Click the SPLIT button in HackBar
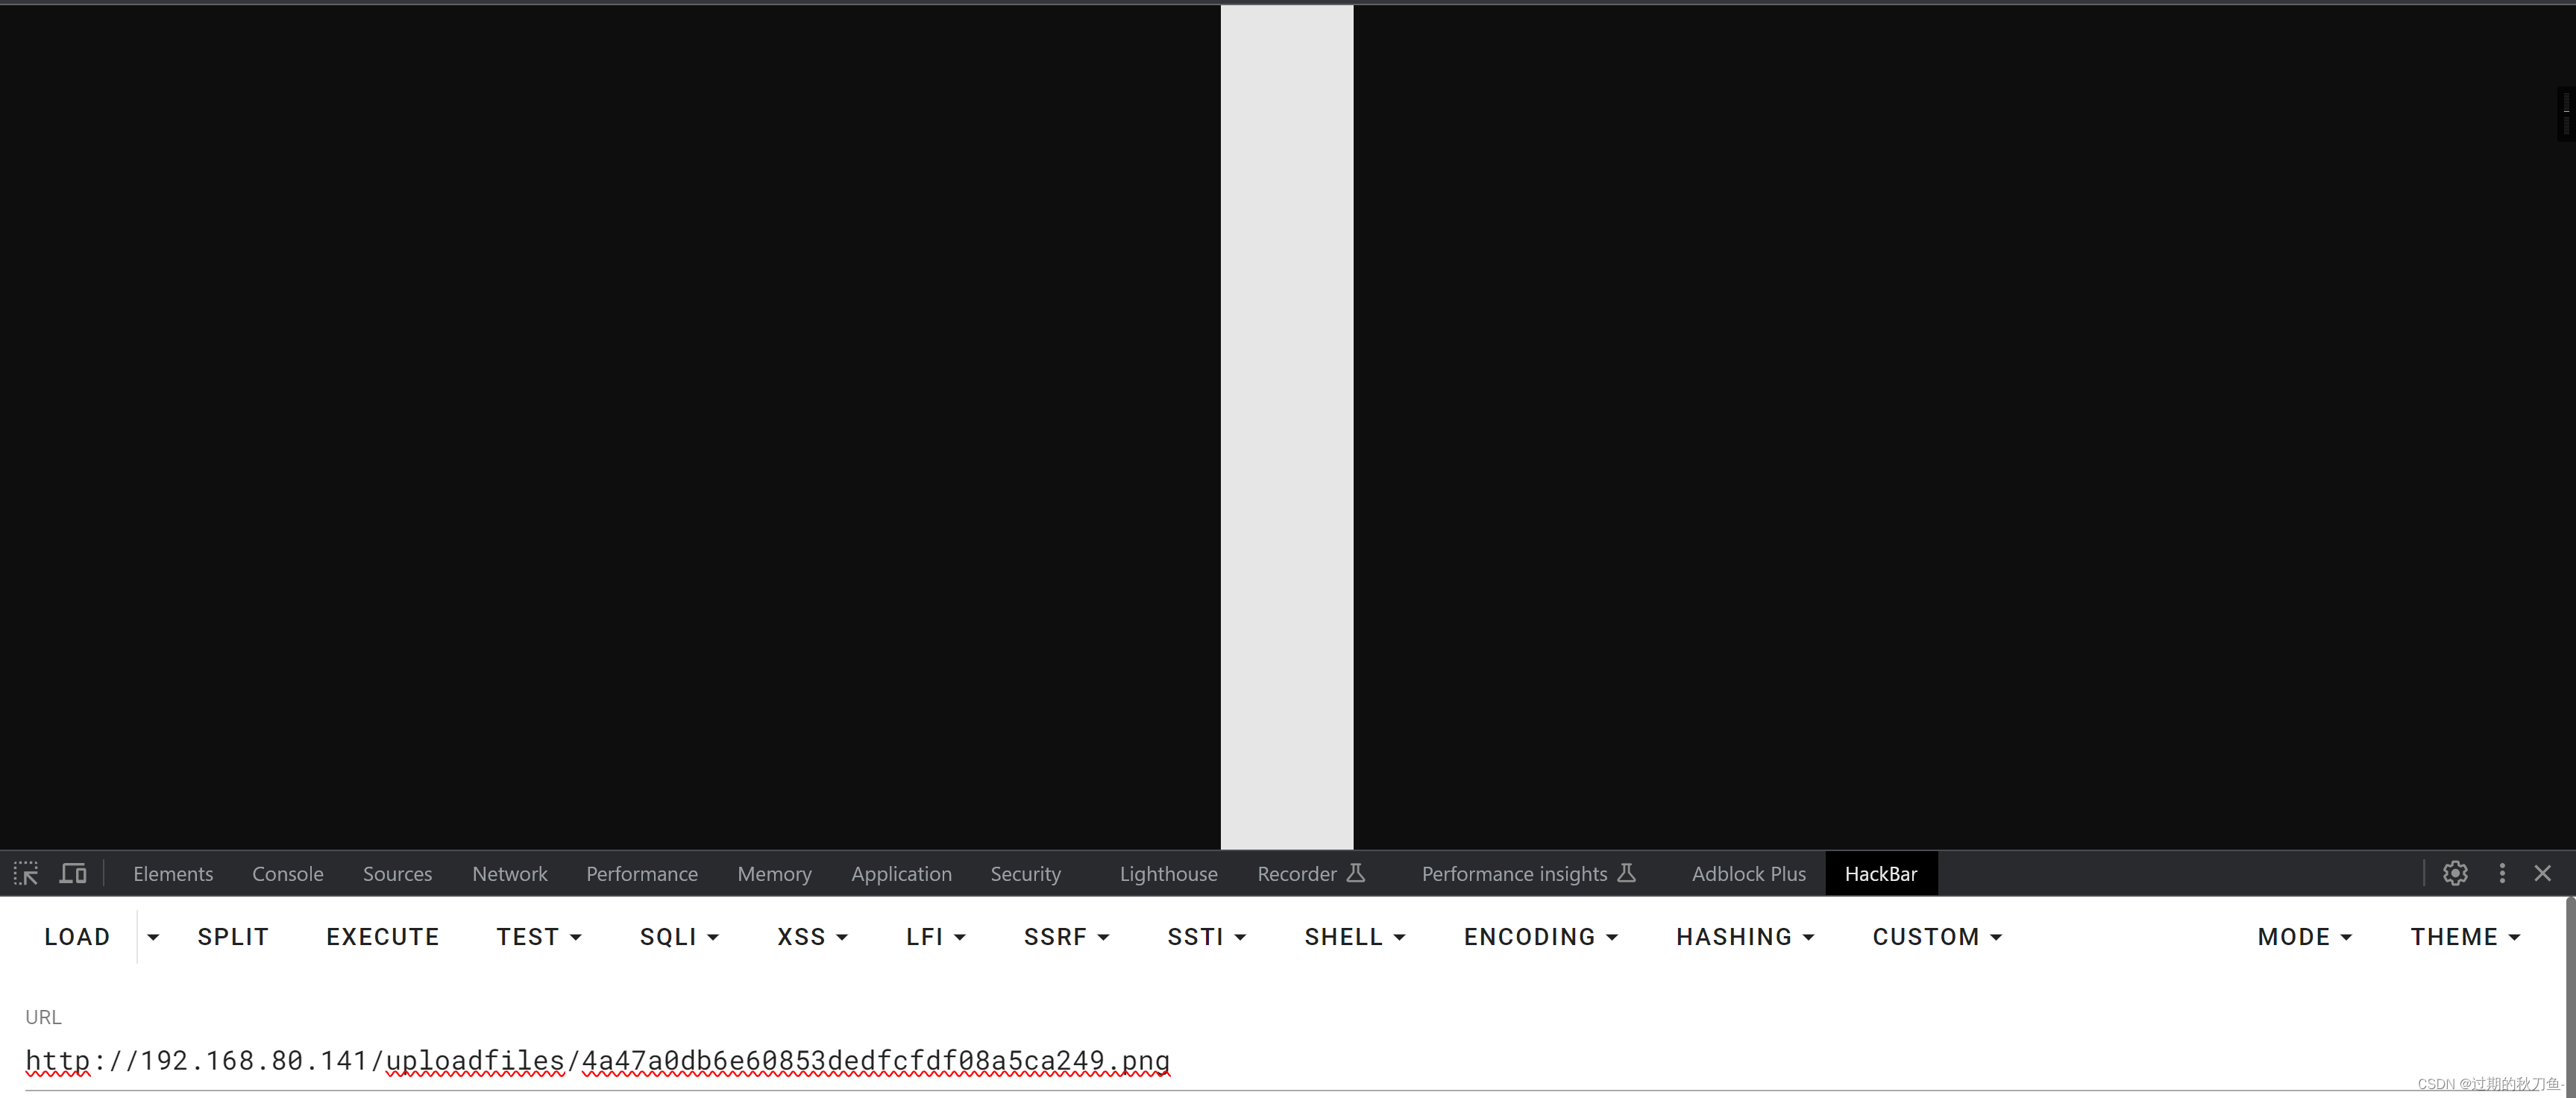The image size is (2576, 1098). point(232,935)
